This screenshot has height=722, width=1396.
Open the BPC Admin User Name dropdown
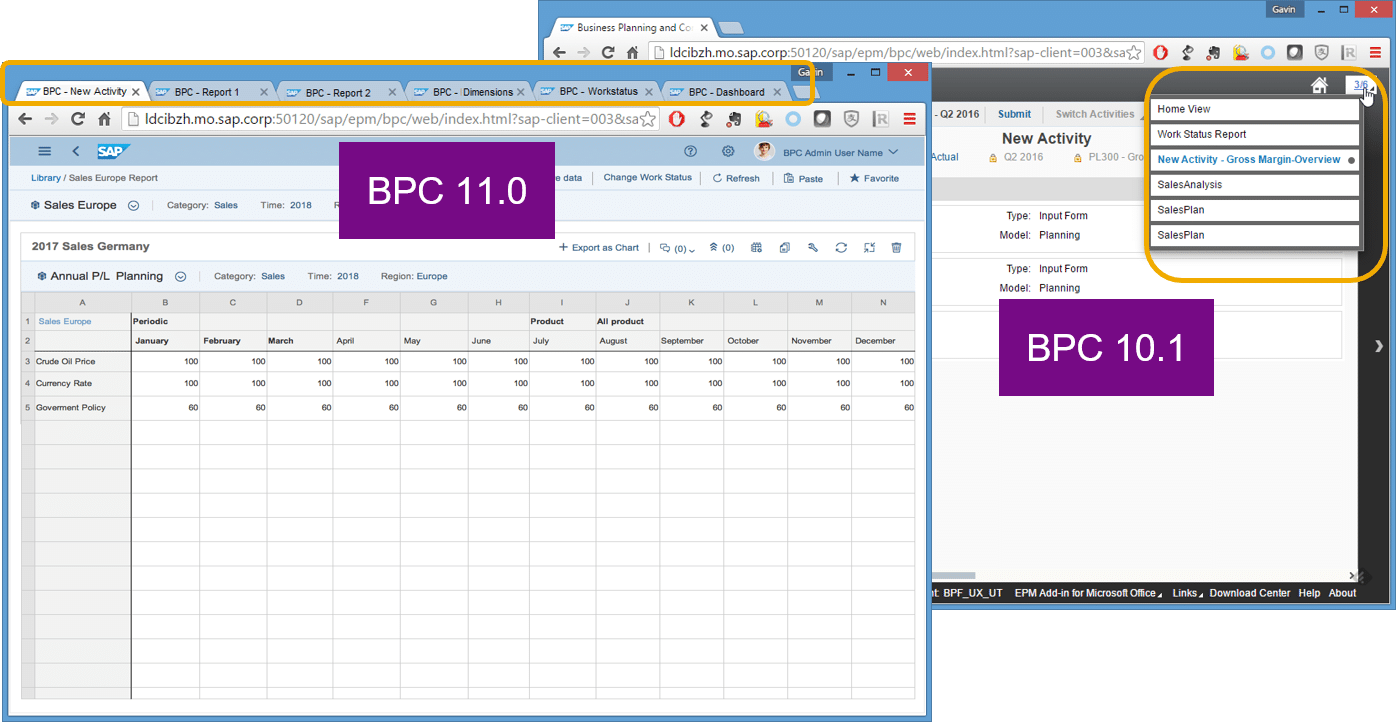840,152
